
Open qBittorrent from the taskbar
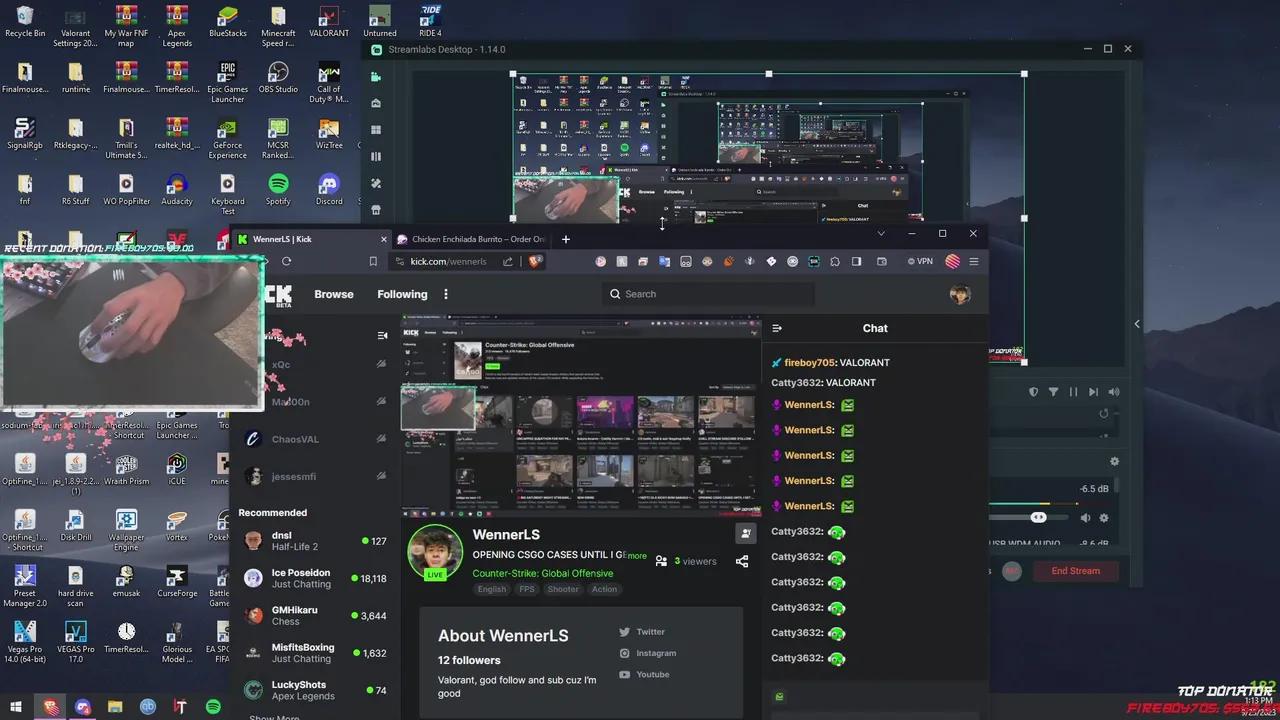[x=148, y=707]
